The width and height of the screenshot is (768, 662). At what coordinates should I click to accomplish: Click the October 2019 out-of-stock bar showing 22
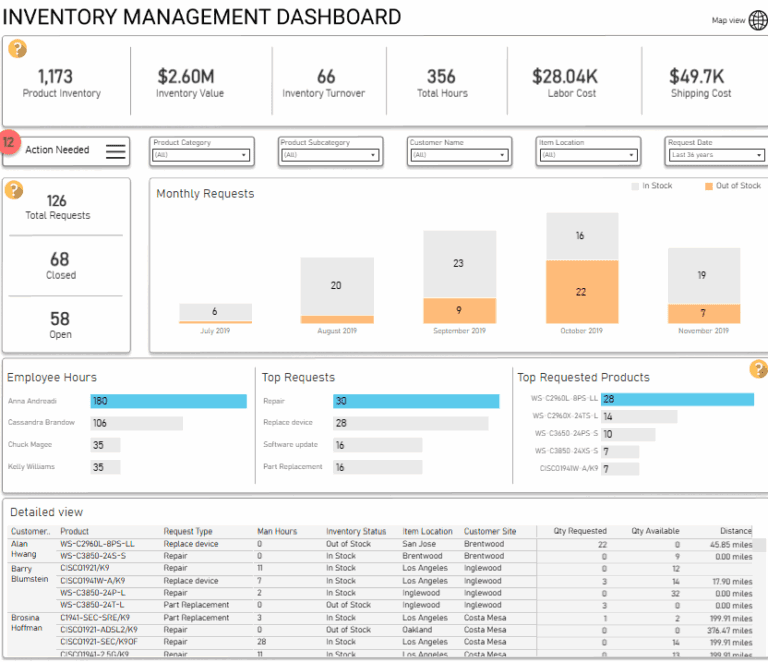pos(582,292)
